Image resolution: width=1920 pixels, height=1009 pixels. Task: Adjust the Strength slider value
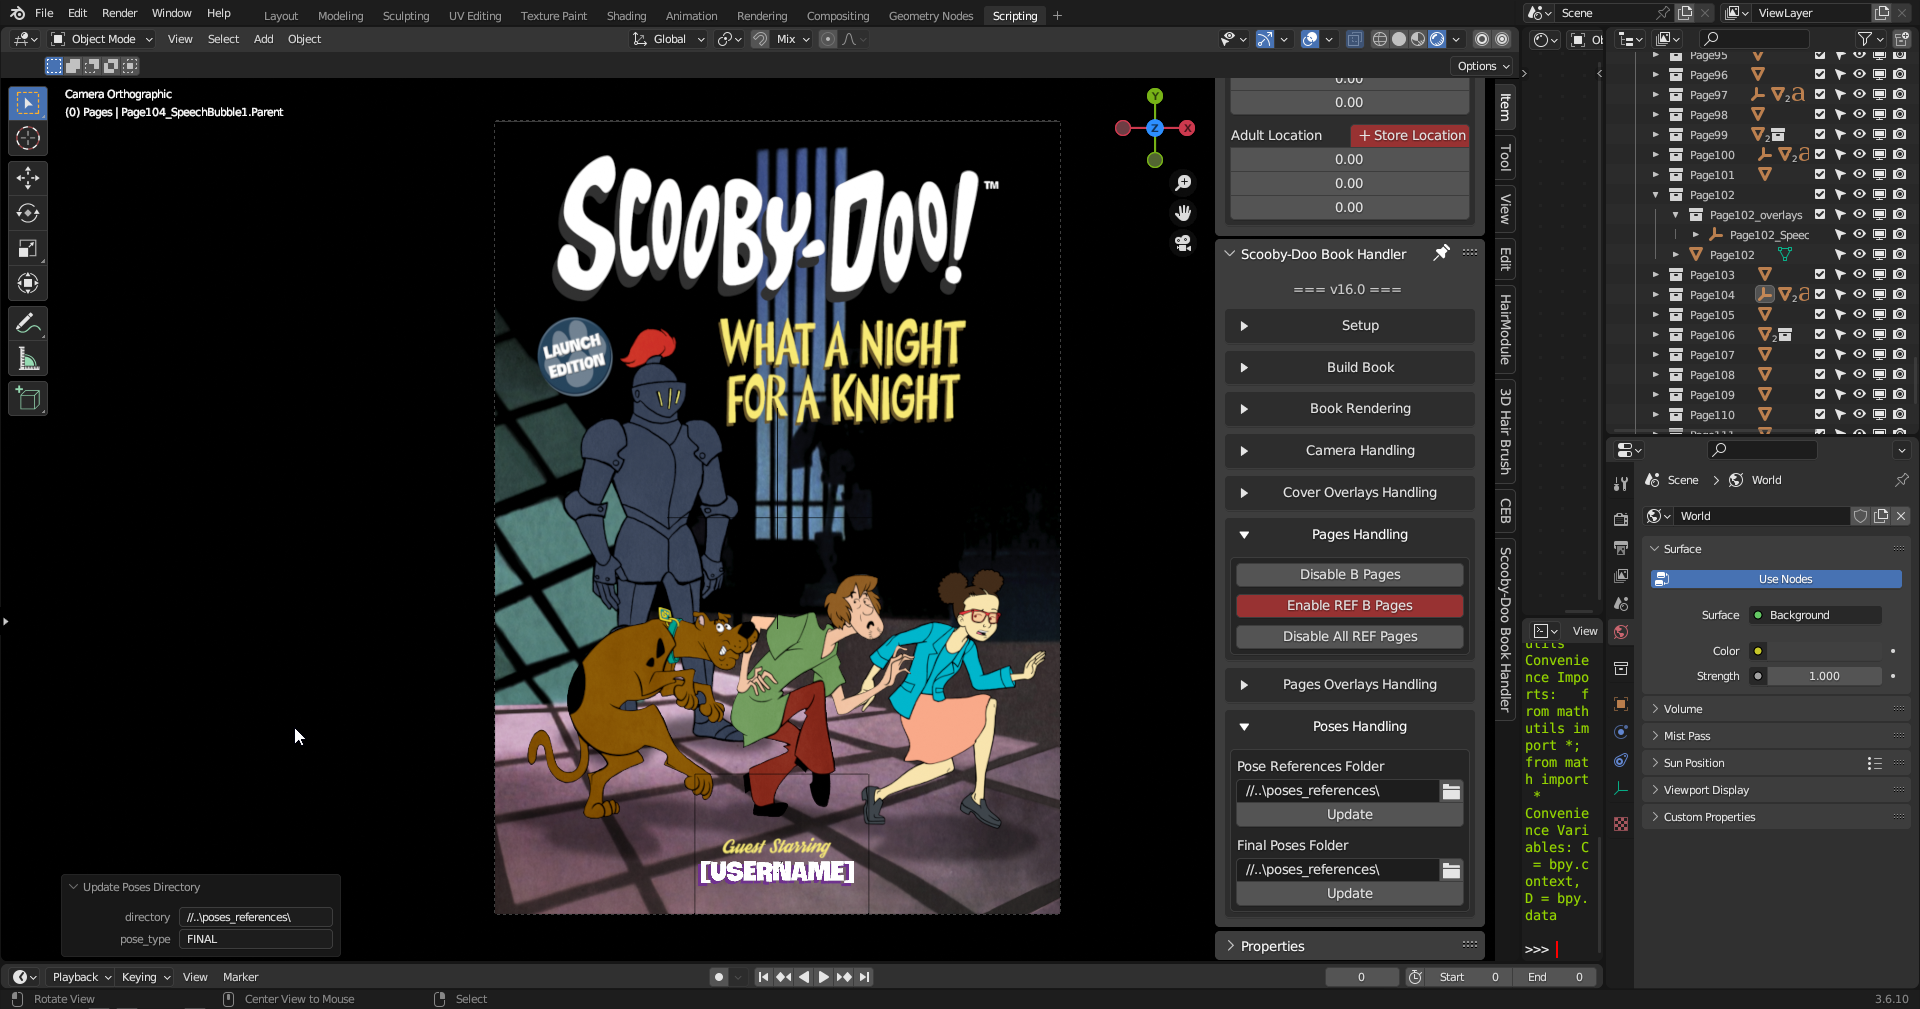pyautogui.click(x=1825, y=676)
